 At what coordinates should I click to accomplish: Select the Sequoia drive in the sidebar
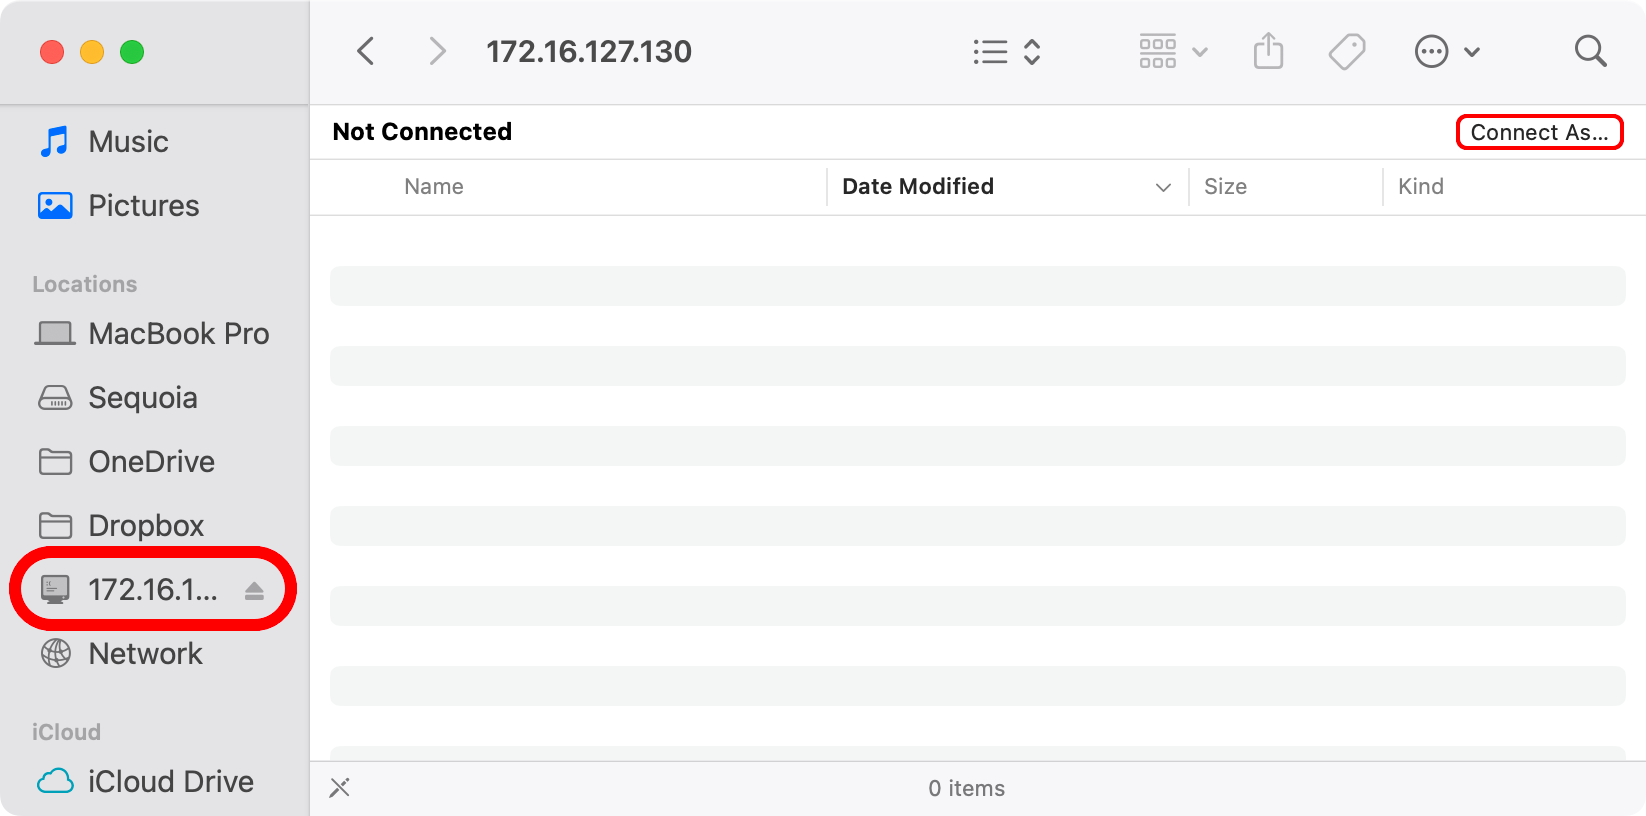coord(143,397)
